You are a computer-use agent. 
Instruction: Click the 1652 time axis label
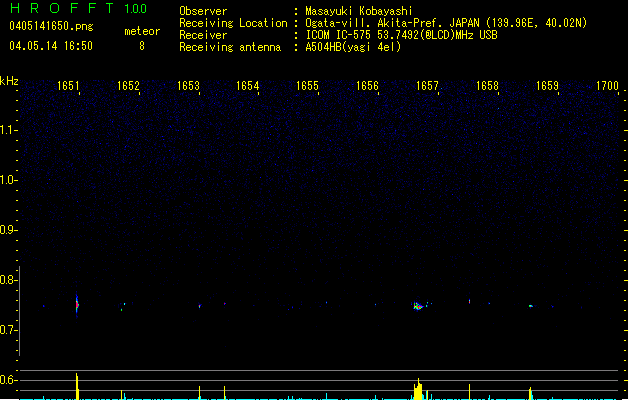(128, 86)
